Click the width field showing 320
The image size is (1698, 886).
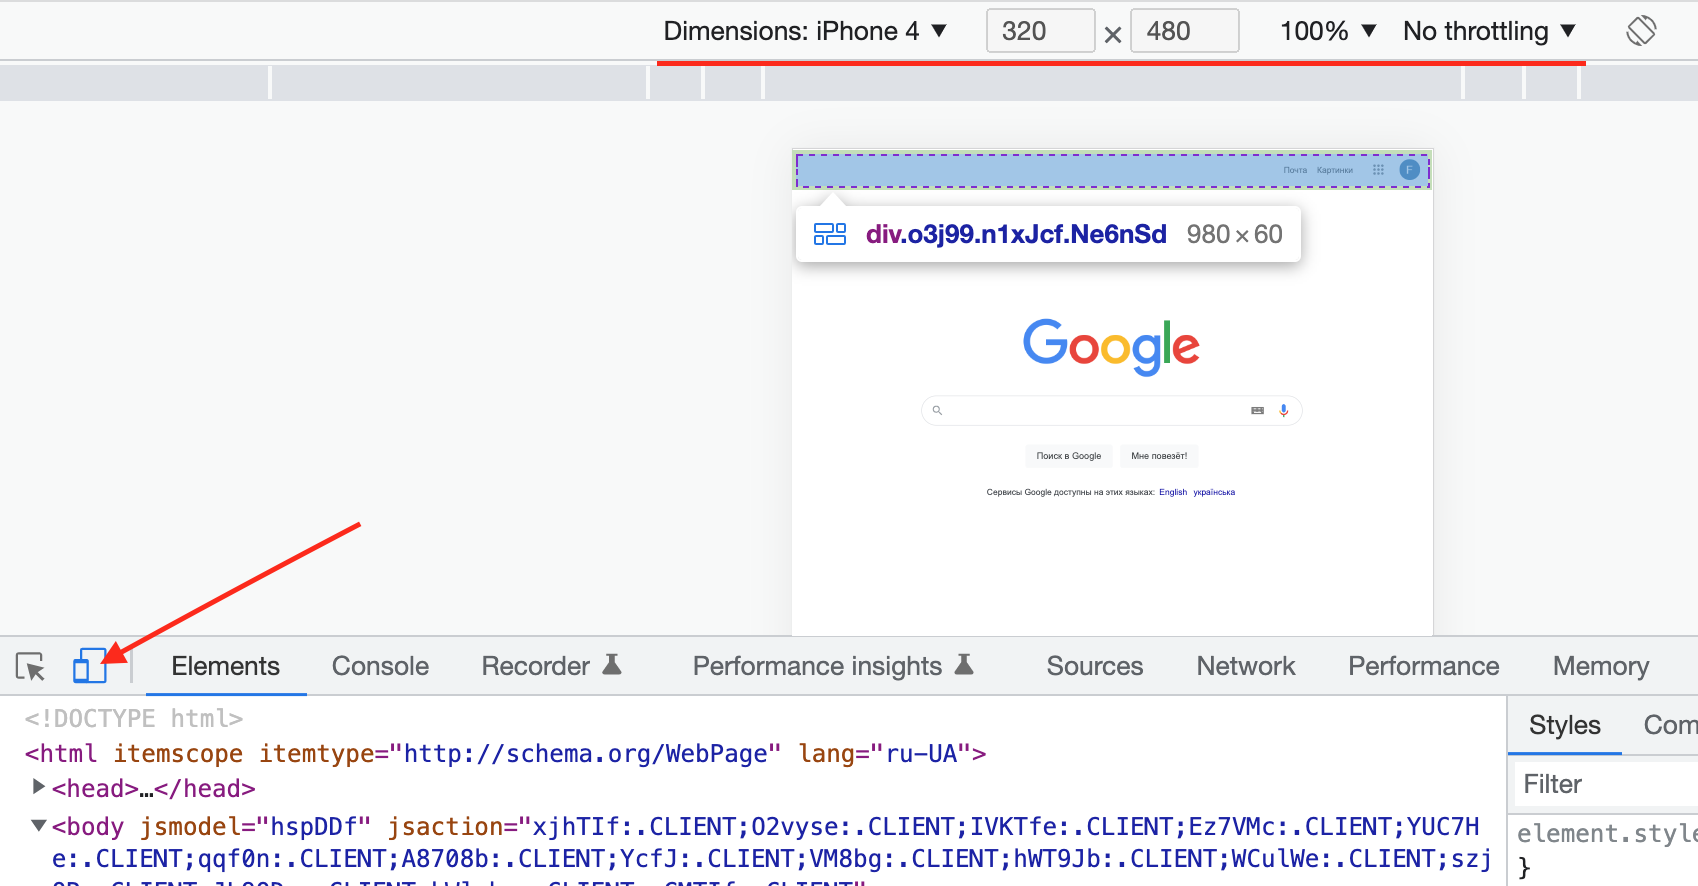(1040, 31)
